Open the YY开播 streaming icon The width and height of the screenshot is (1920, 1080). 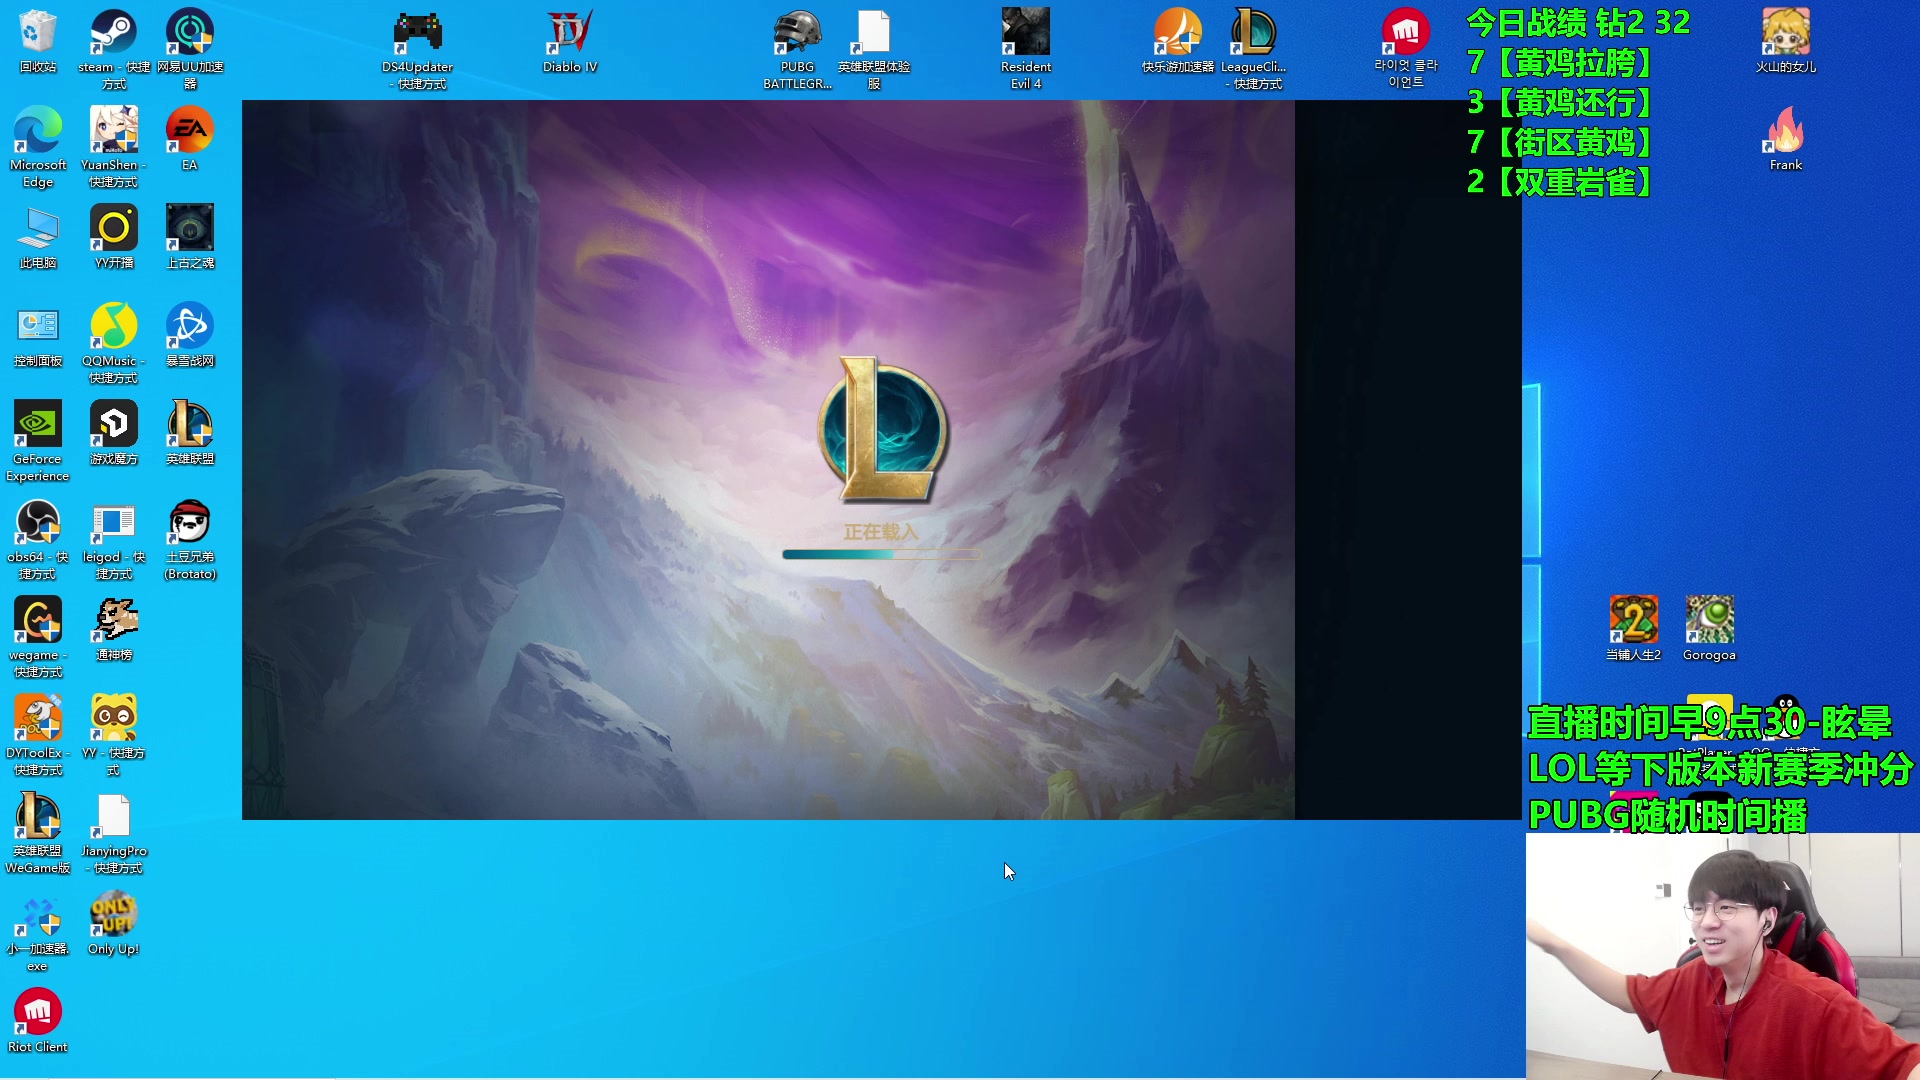coord(114,236)
